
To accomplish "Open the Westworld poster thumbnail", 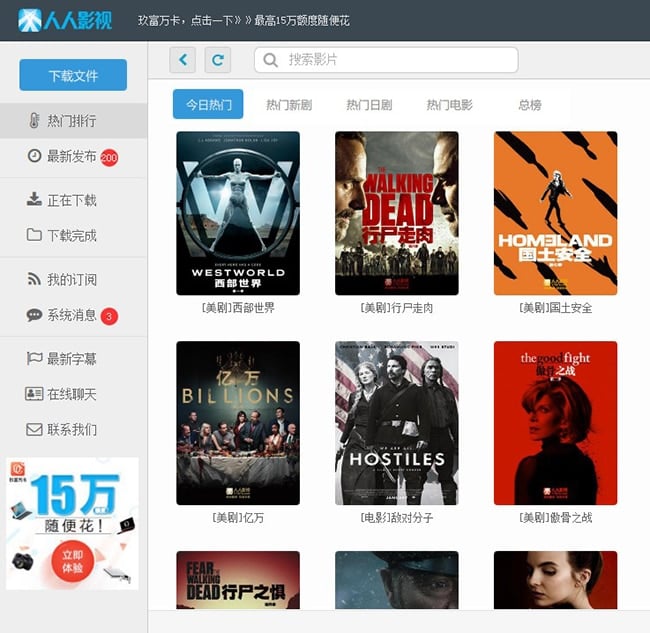I will coord(238,213).
